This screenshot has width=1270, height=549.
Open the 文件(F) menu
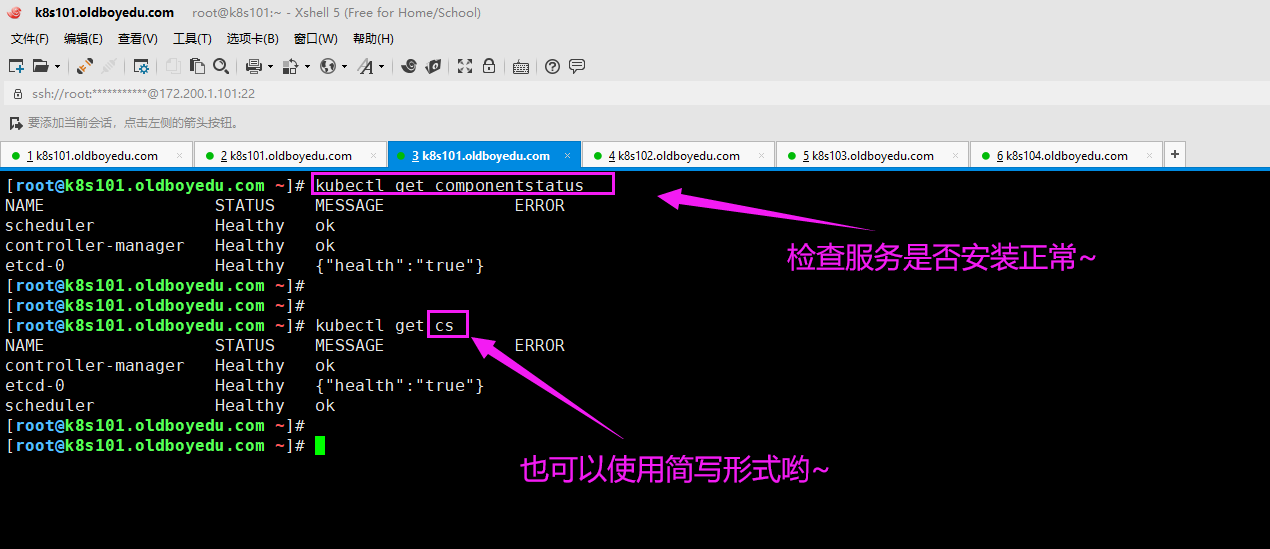30,39
